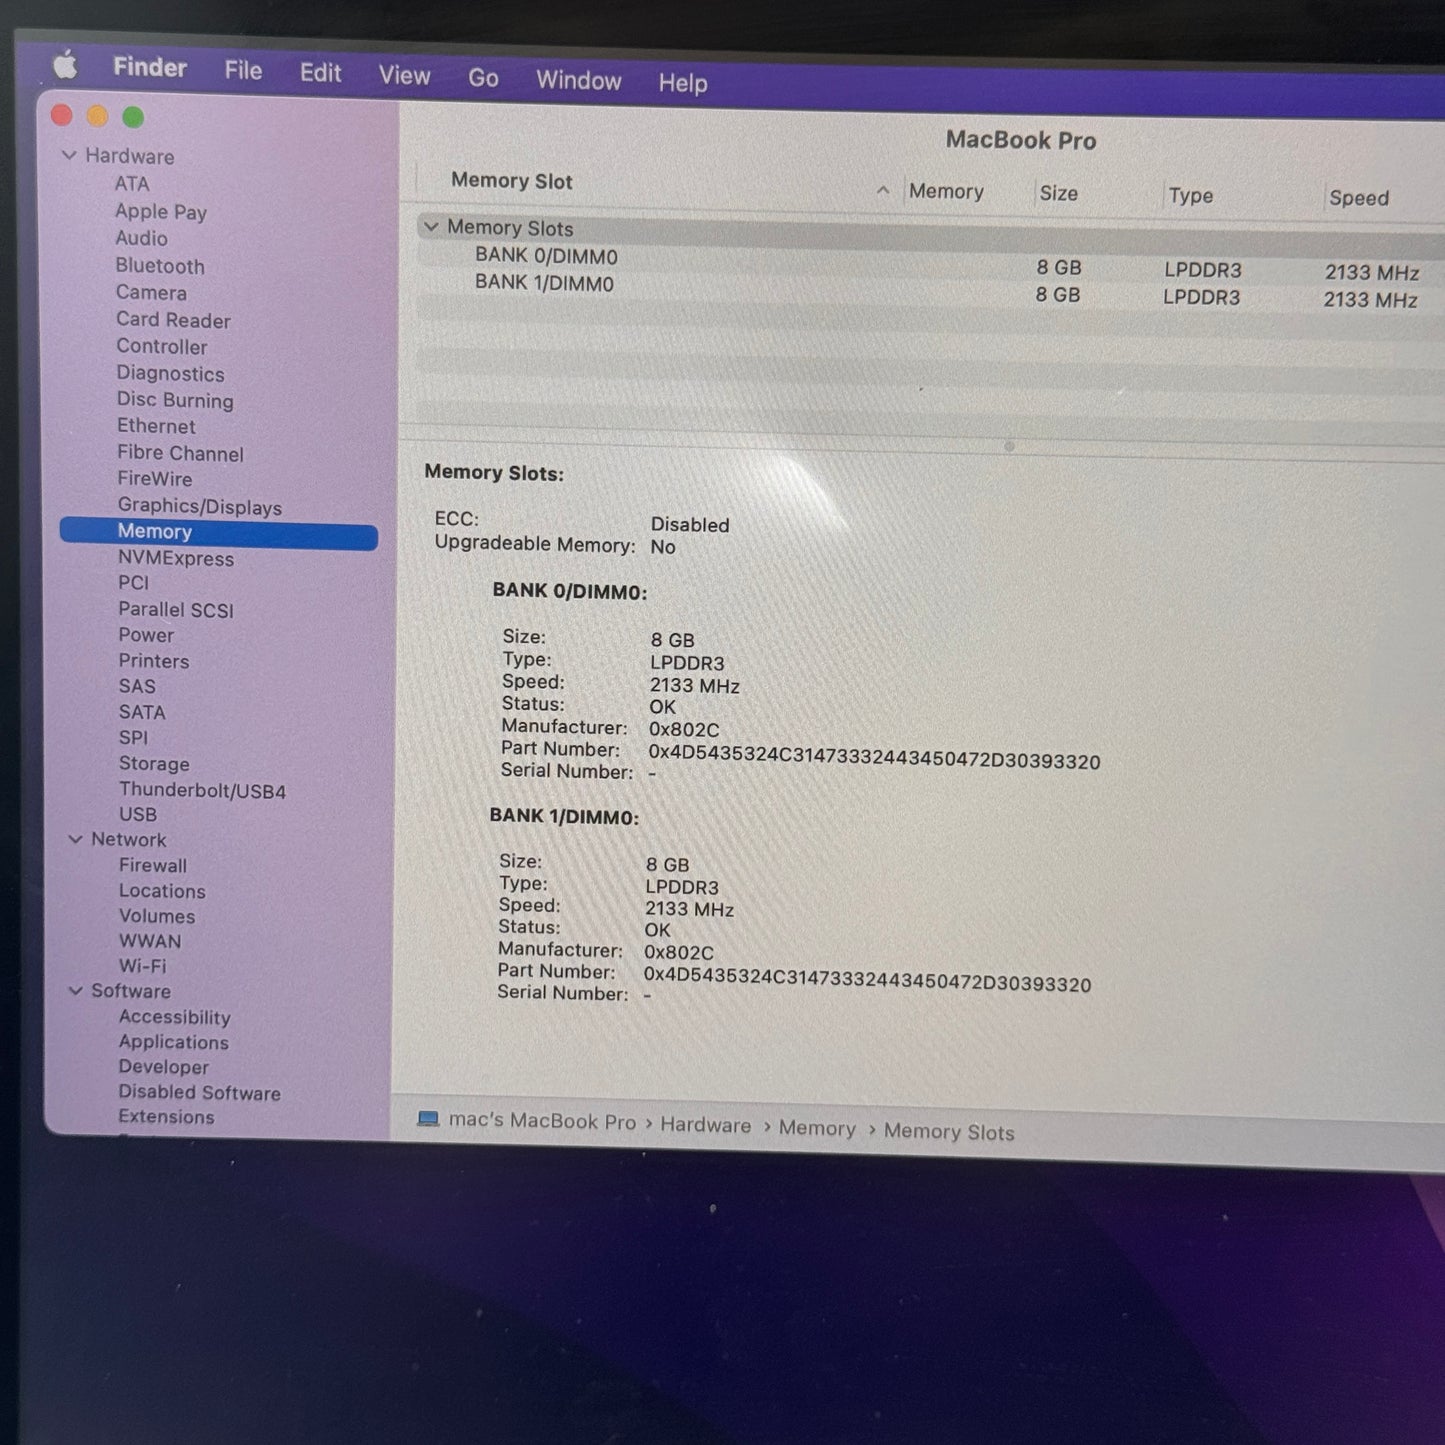Screen dimensions: 1445x1445
Task: Click the green zoom window button
Action: (132, 117)
